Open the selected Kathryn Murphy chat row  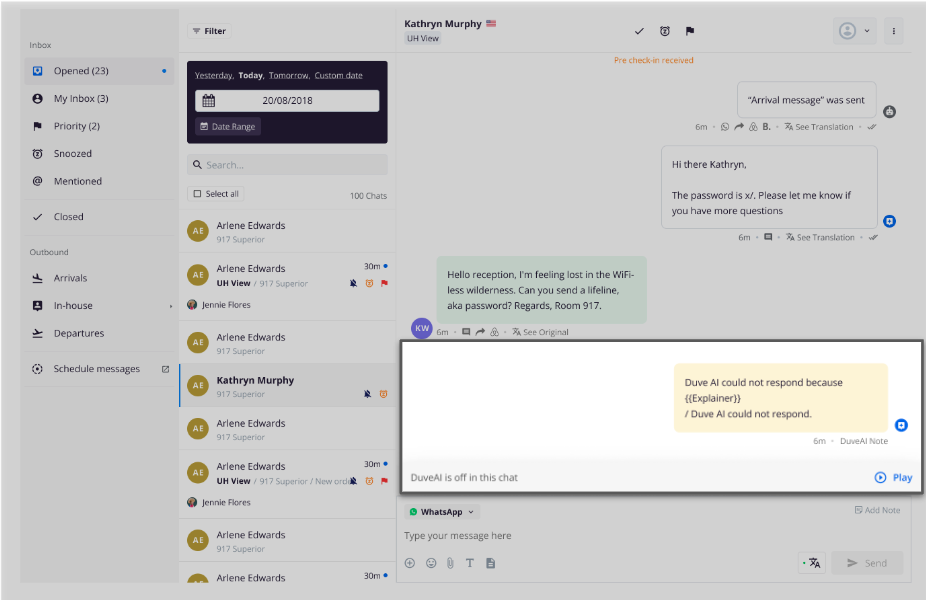(x=287, y=386)
